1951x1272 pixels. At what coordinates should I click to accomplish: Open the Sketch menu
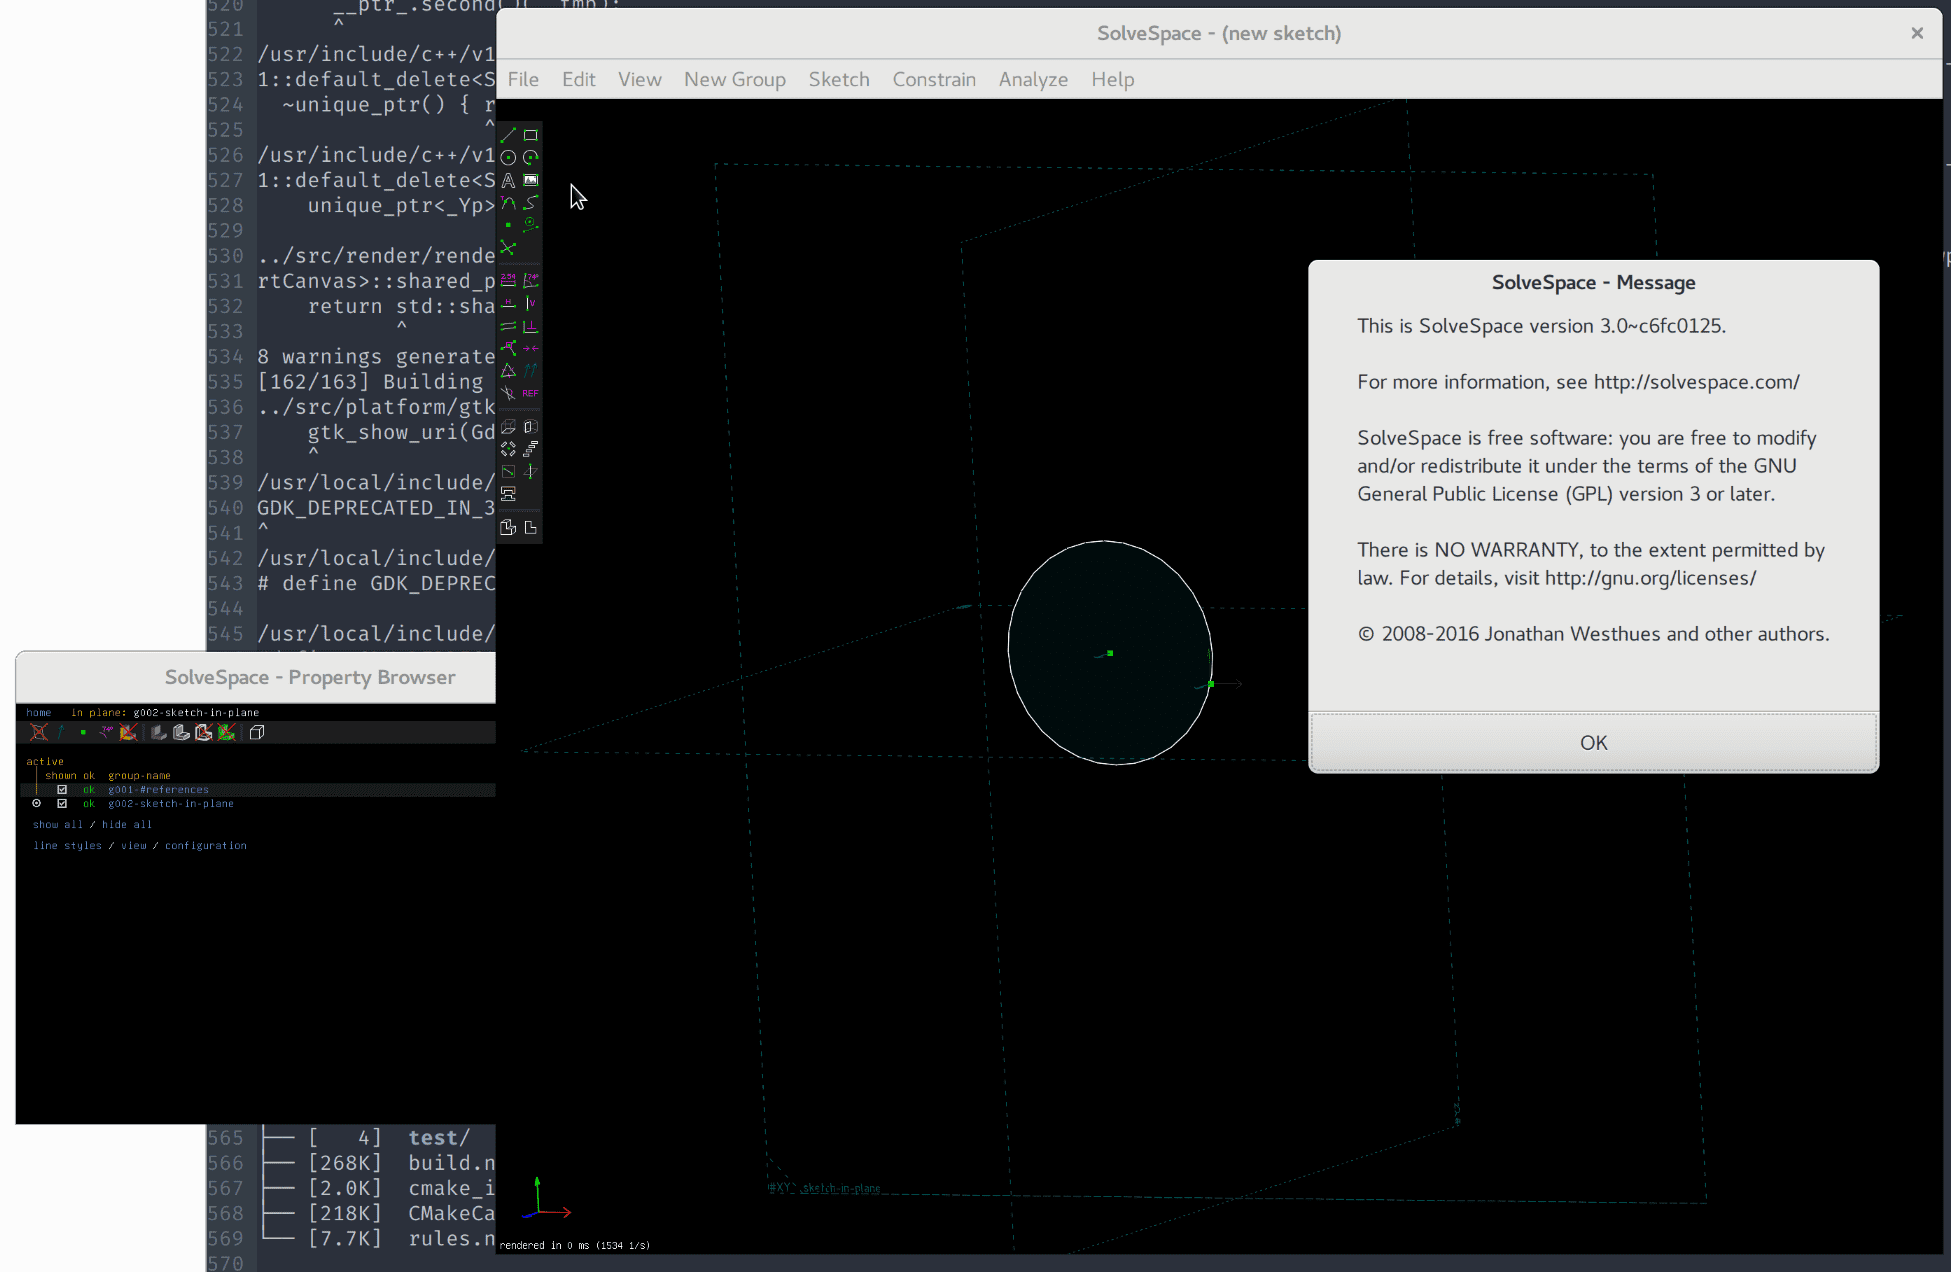(839, 79)
